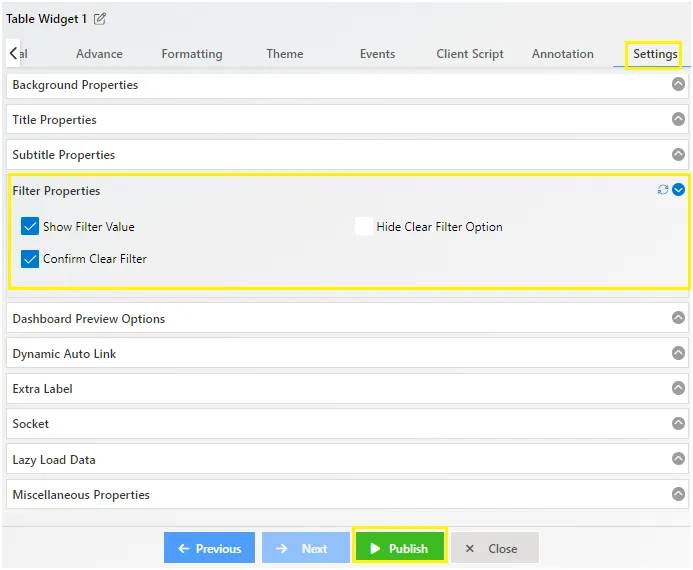Edit the Table Widget 1 title pencil icon
This screenshot has height=570, width=693.
click(100, 19)
